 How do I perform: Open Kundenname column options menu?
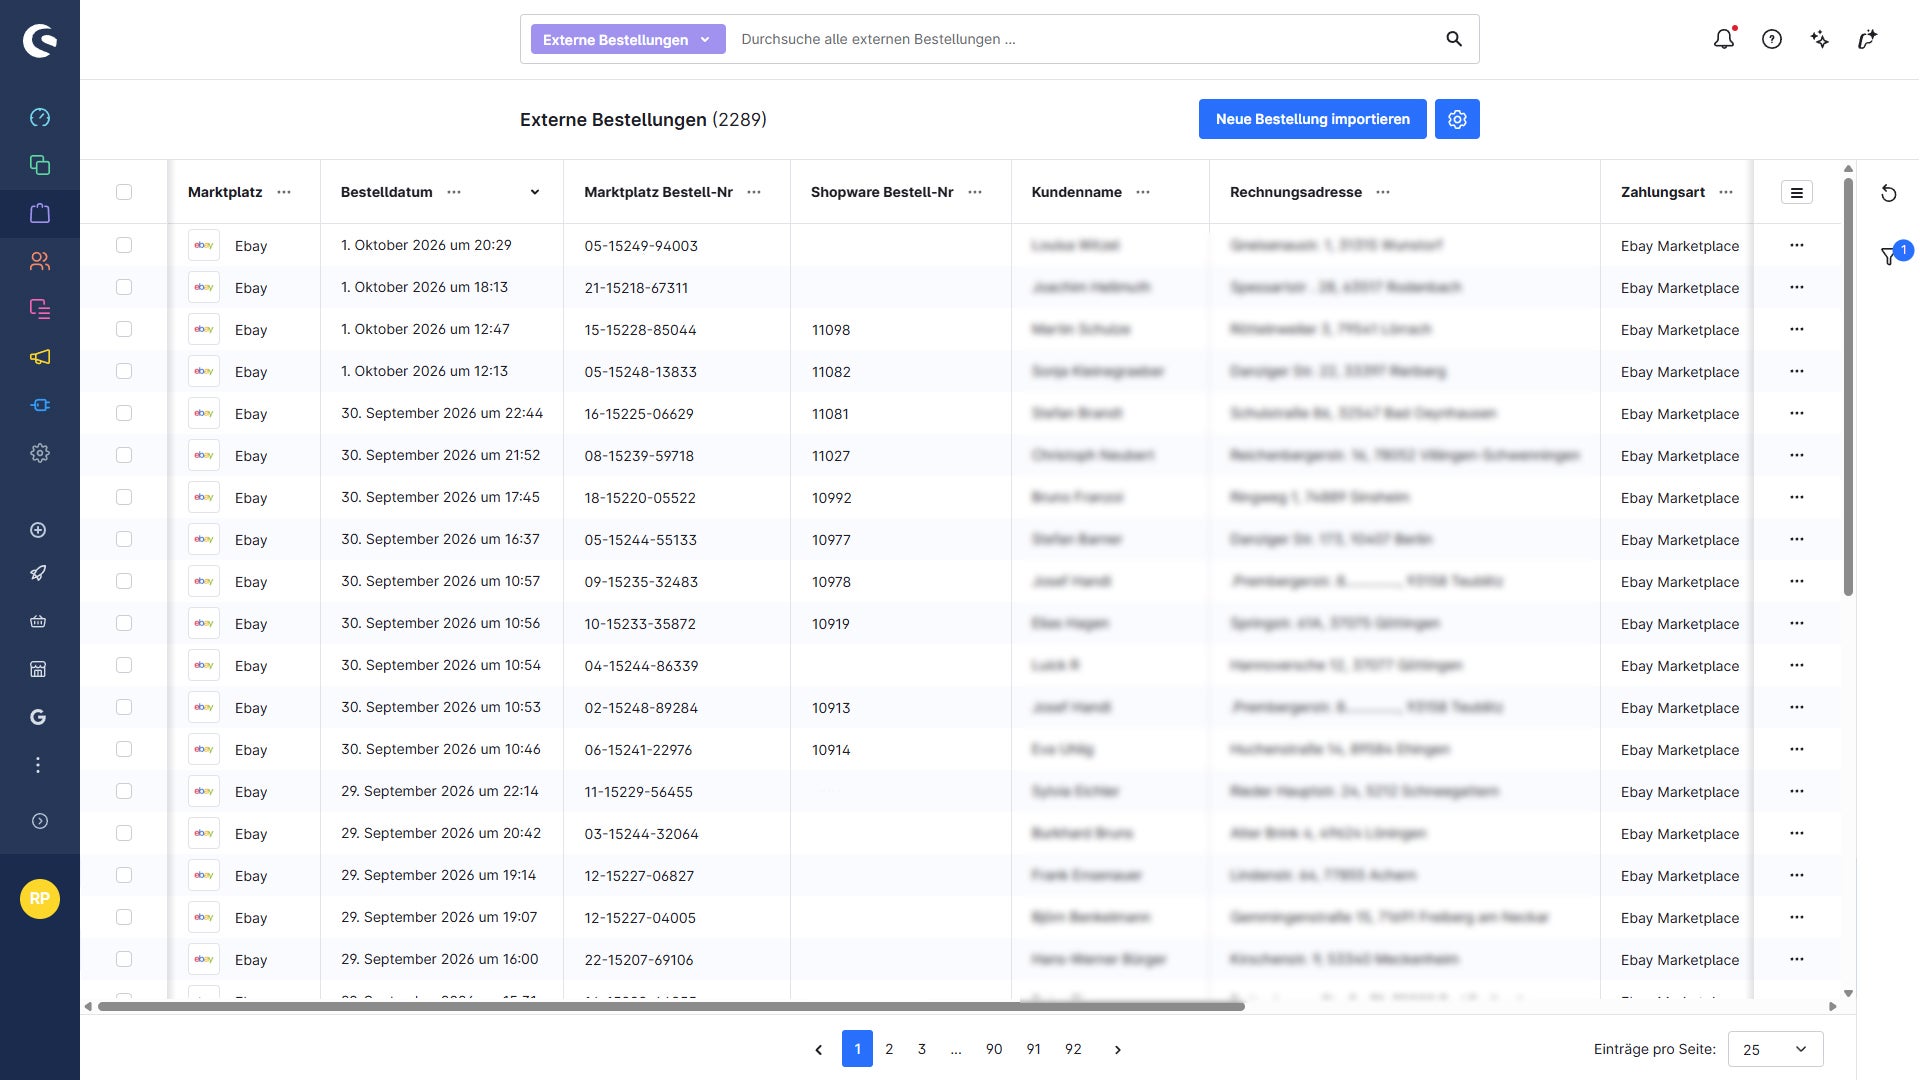pos(1143,192)
